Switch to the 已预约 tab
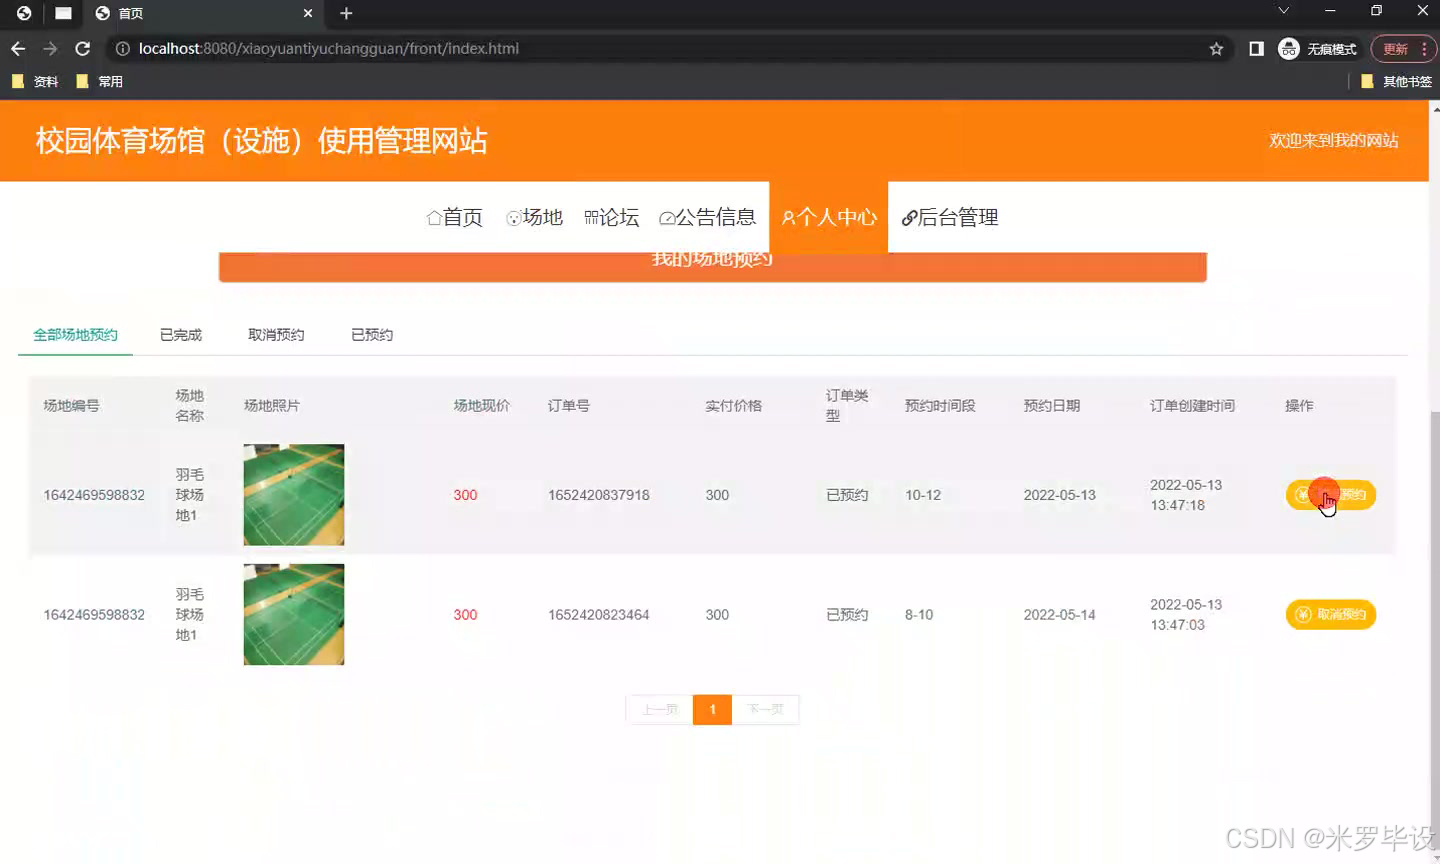This screenshot has width=1440, height=864. pyautogui.click(x=370, y=334)
